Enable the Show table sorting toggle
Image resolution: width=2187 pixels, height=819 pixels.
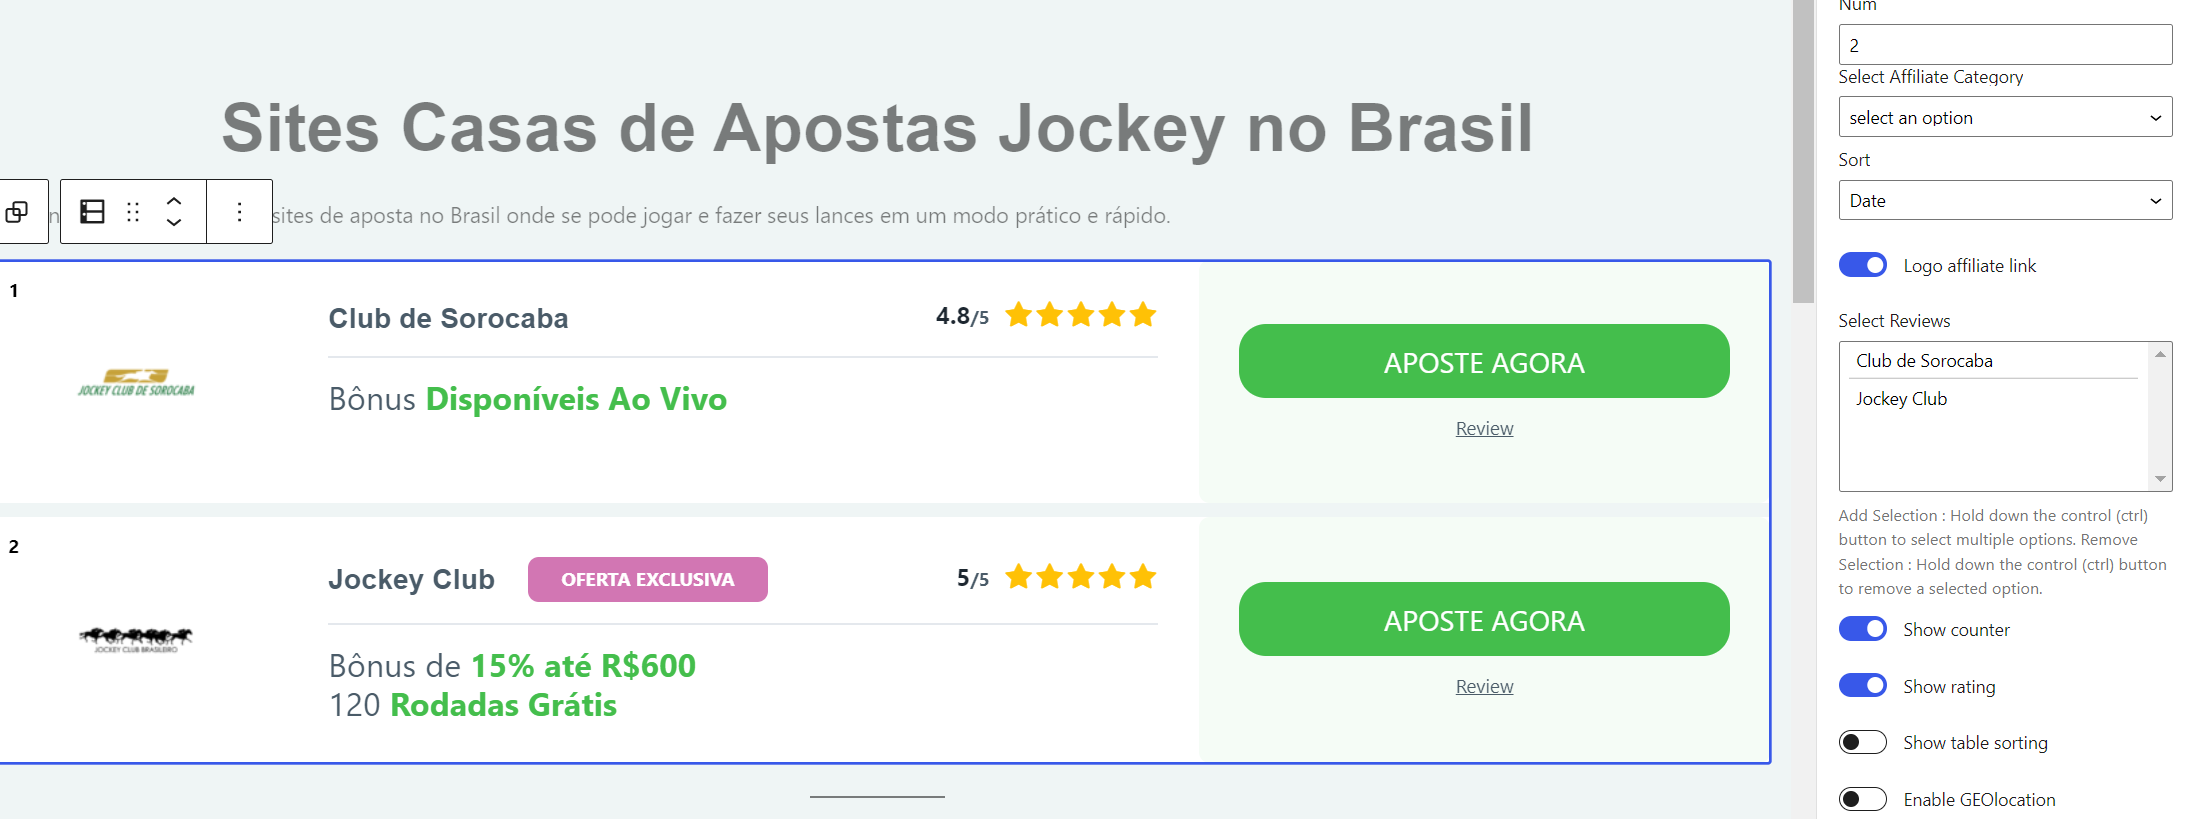(x=1862, y=742)
